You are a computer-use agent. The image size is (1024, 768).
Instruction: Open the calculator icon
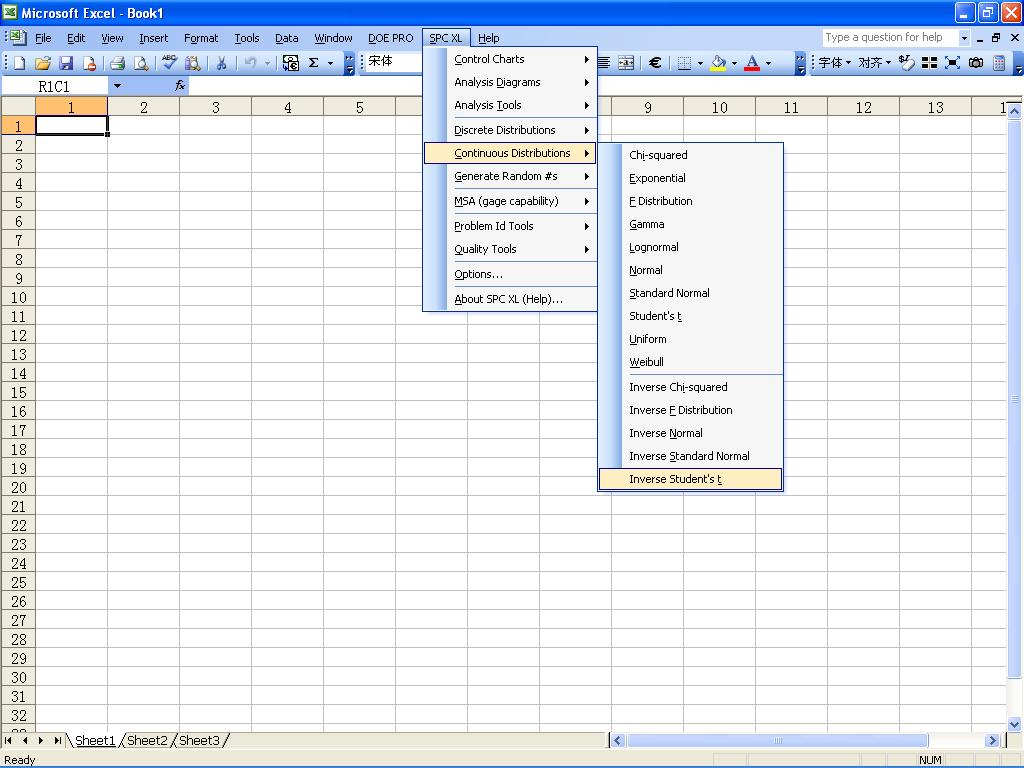tap(999, 63)
